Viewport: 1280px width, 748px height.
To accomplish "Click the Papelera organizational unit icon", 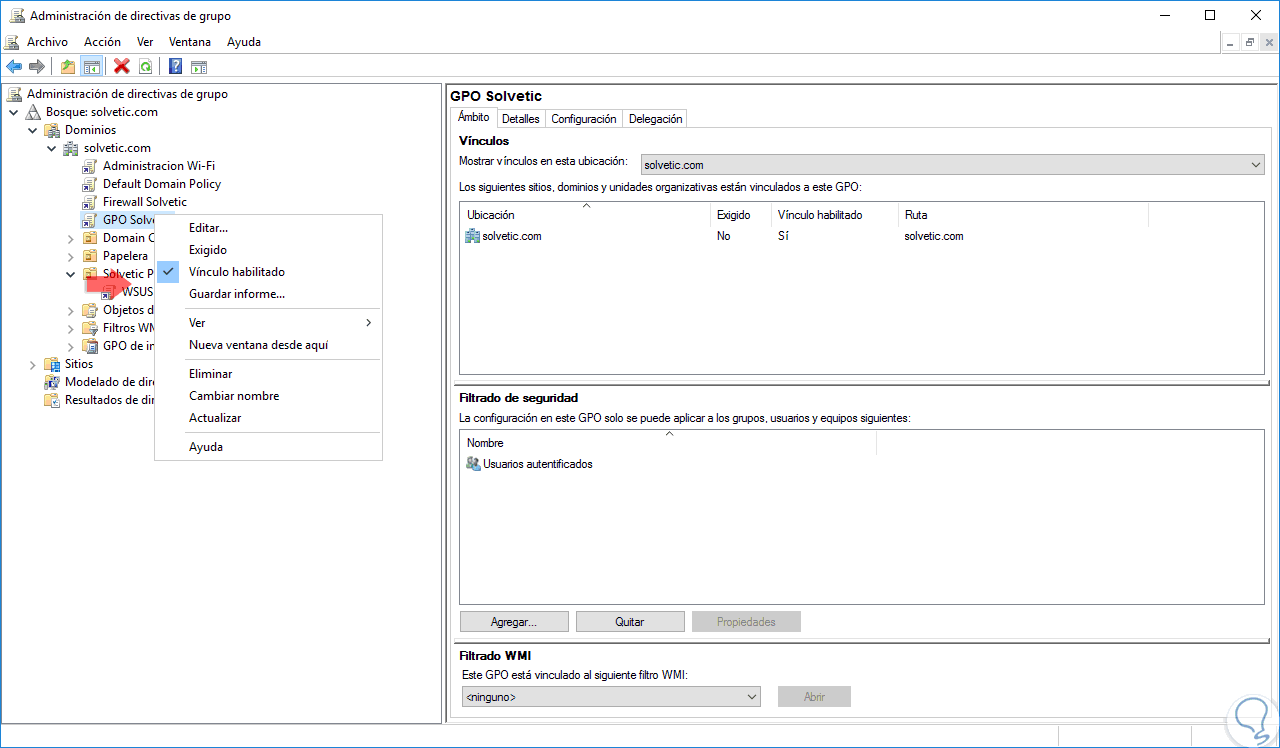I will [90, 256].
